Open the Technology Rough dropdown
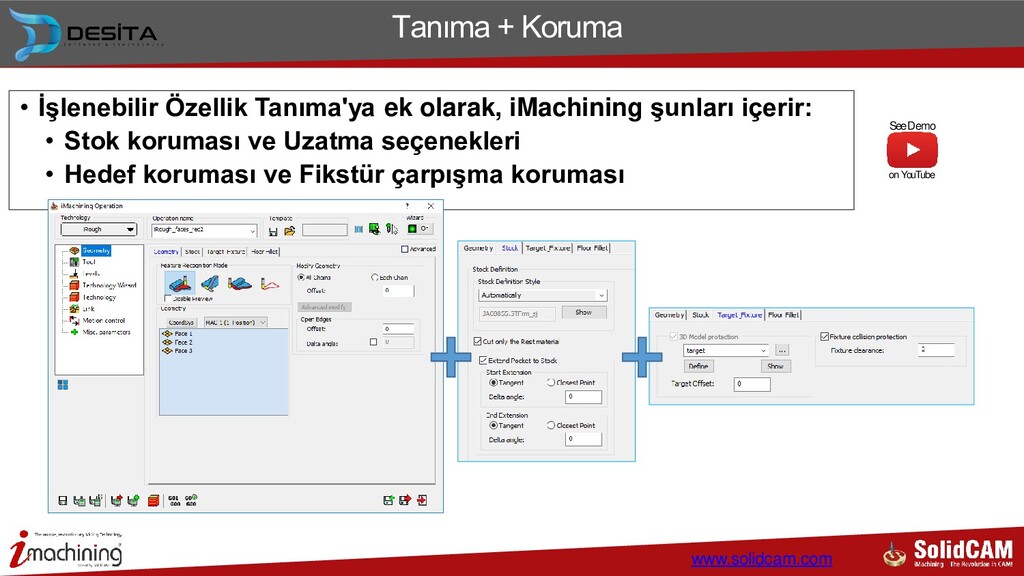Viewport: 1024px width, 576px height. pos(99,229)
